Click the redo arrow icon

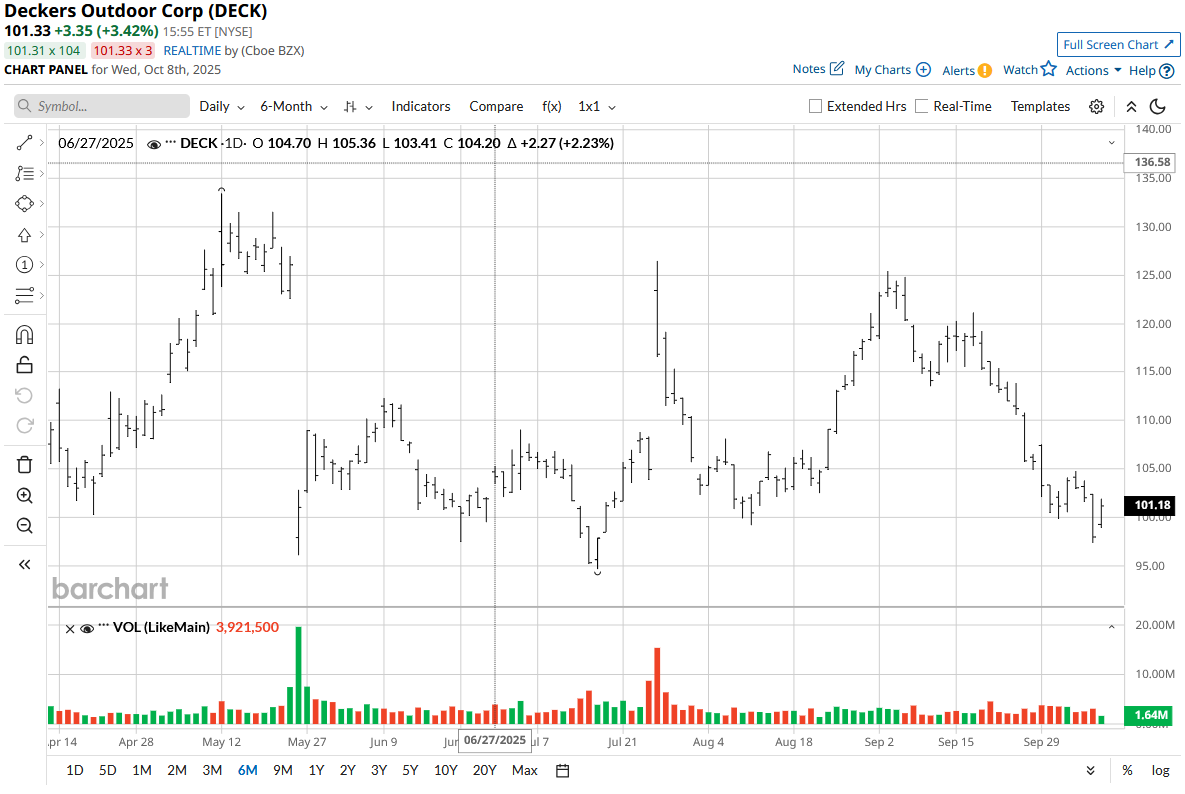24,425
